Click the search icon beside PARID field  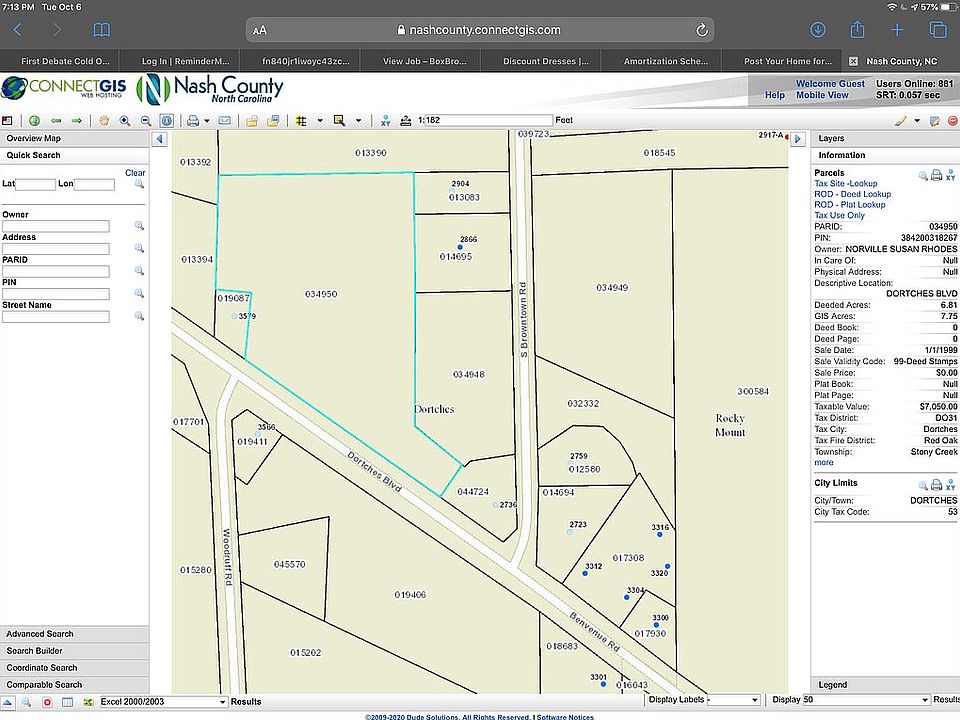140,271
